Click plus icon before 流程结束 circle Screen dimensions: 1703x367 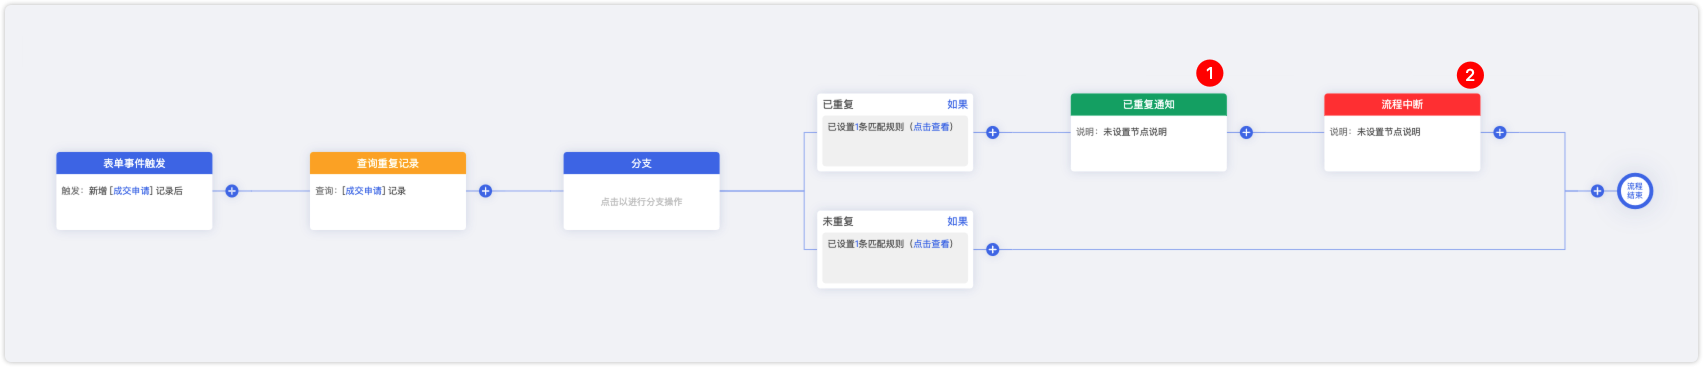click(1597, 191)
